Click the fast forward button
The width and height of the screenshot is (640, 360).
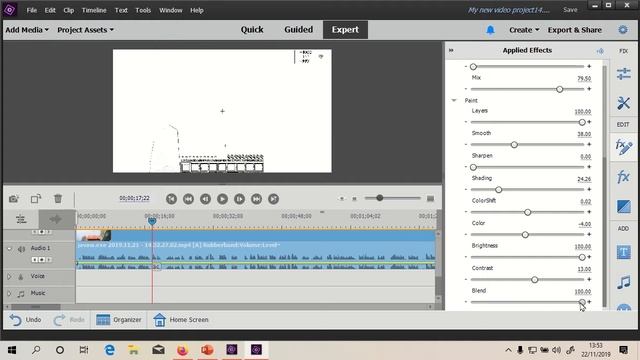[x=256, y=199]
